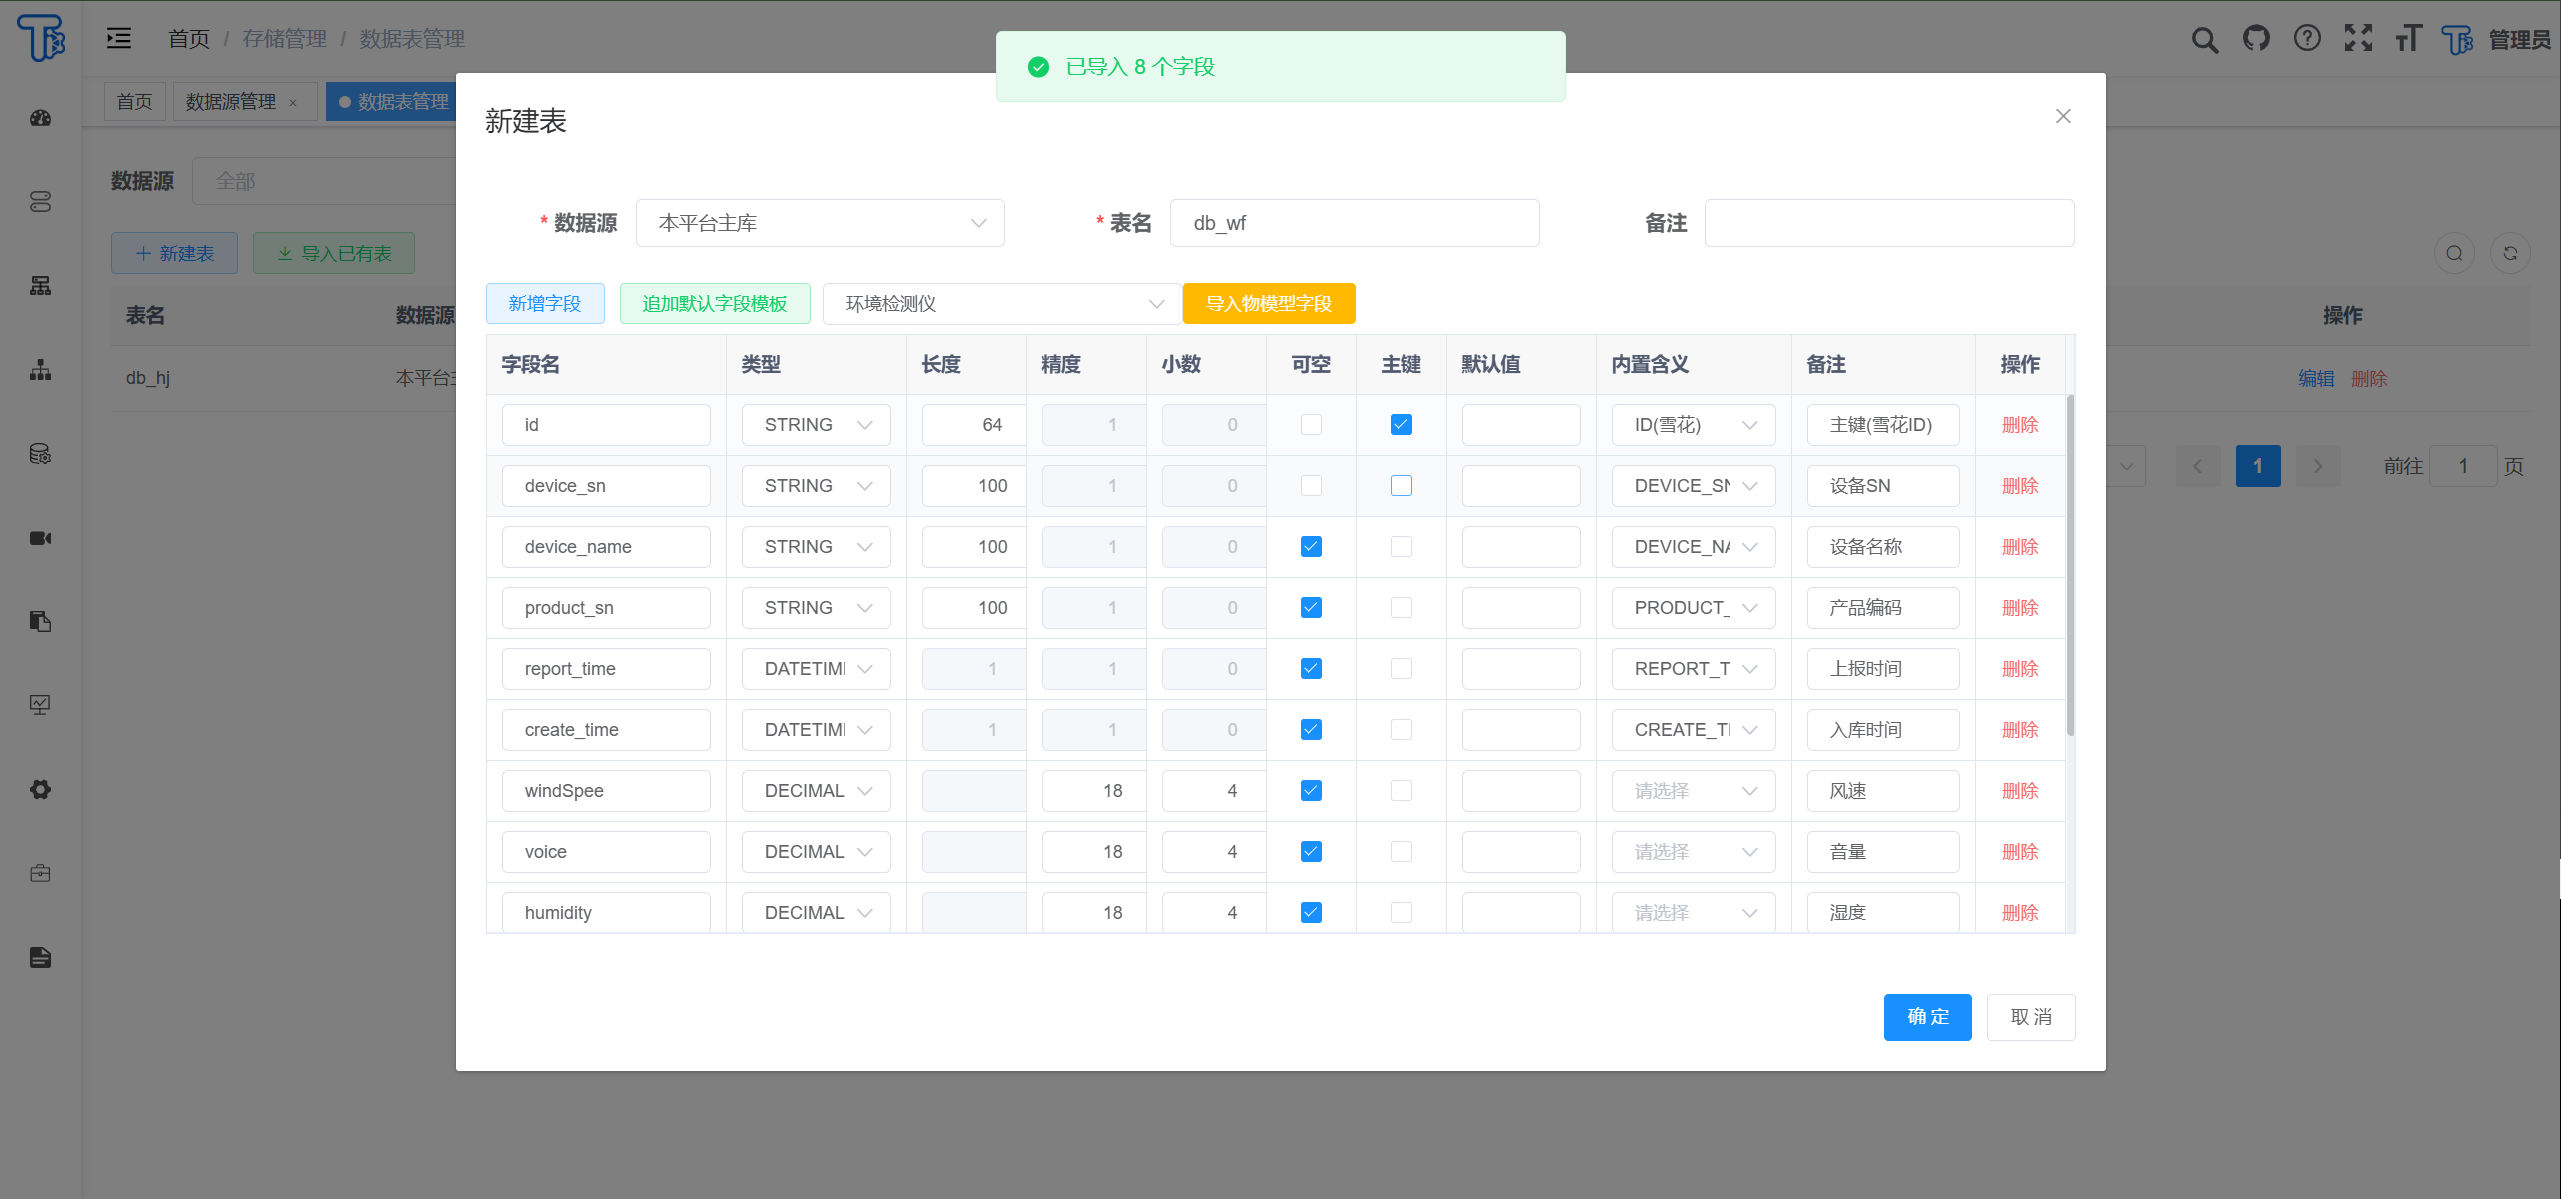The width and height of the screenshot is (2561, 1199).
Task: Click the round search button in table toolbar
Action: [2454, 253]
